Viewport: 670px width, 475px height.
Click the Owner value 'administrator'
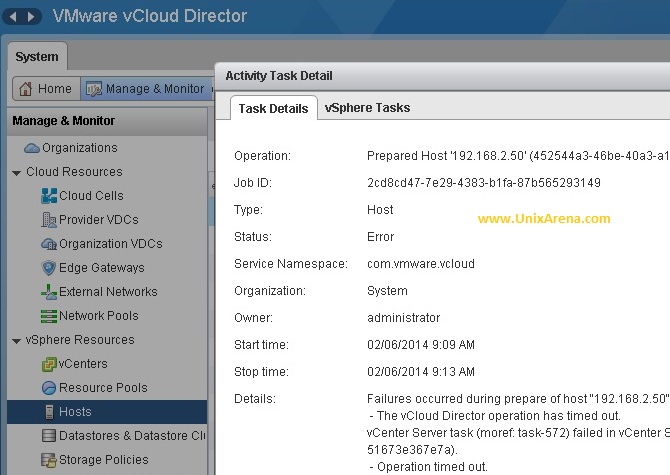pyautogui.click(x=403, y=318)
